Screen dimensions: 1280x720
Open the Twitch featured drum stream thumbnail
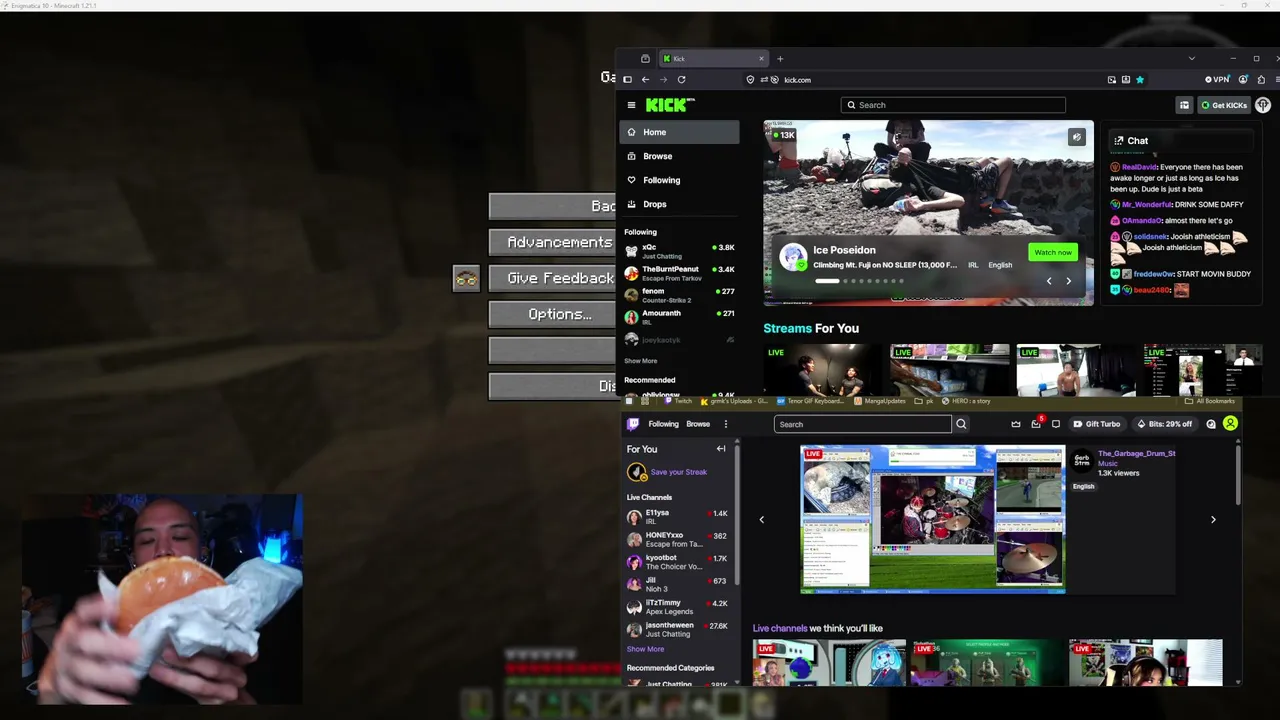(933, 520)
